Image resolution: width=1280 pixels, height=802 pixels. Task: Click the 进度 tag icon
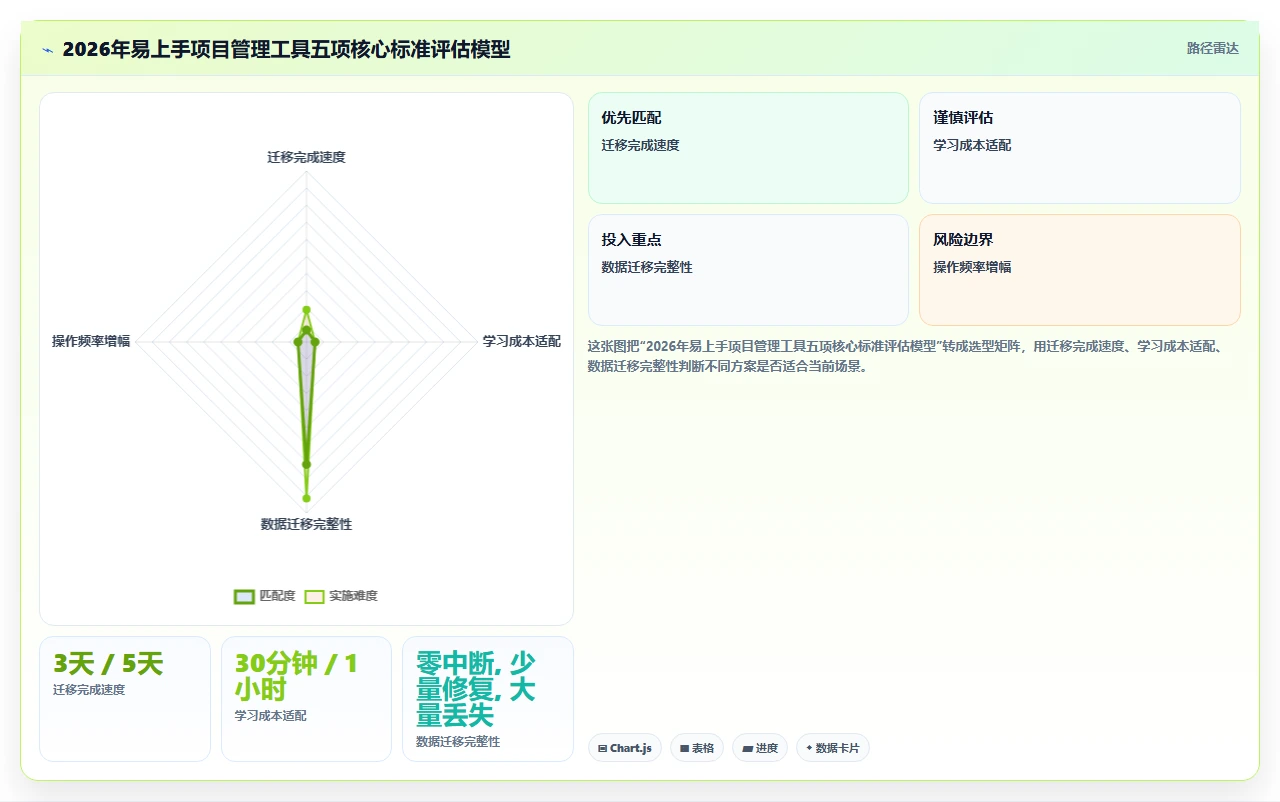coord(747,748)
